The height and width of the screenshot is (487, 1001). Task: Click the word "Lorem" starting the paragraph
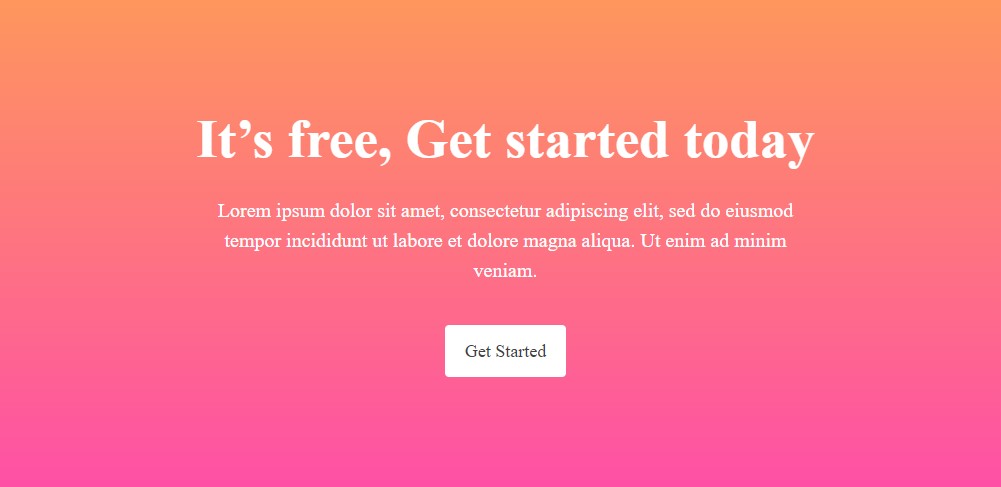tap(245, 211)
